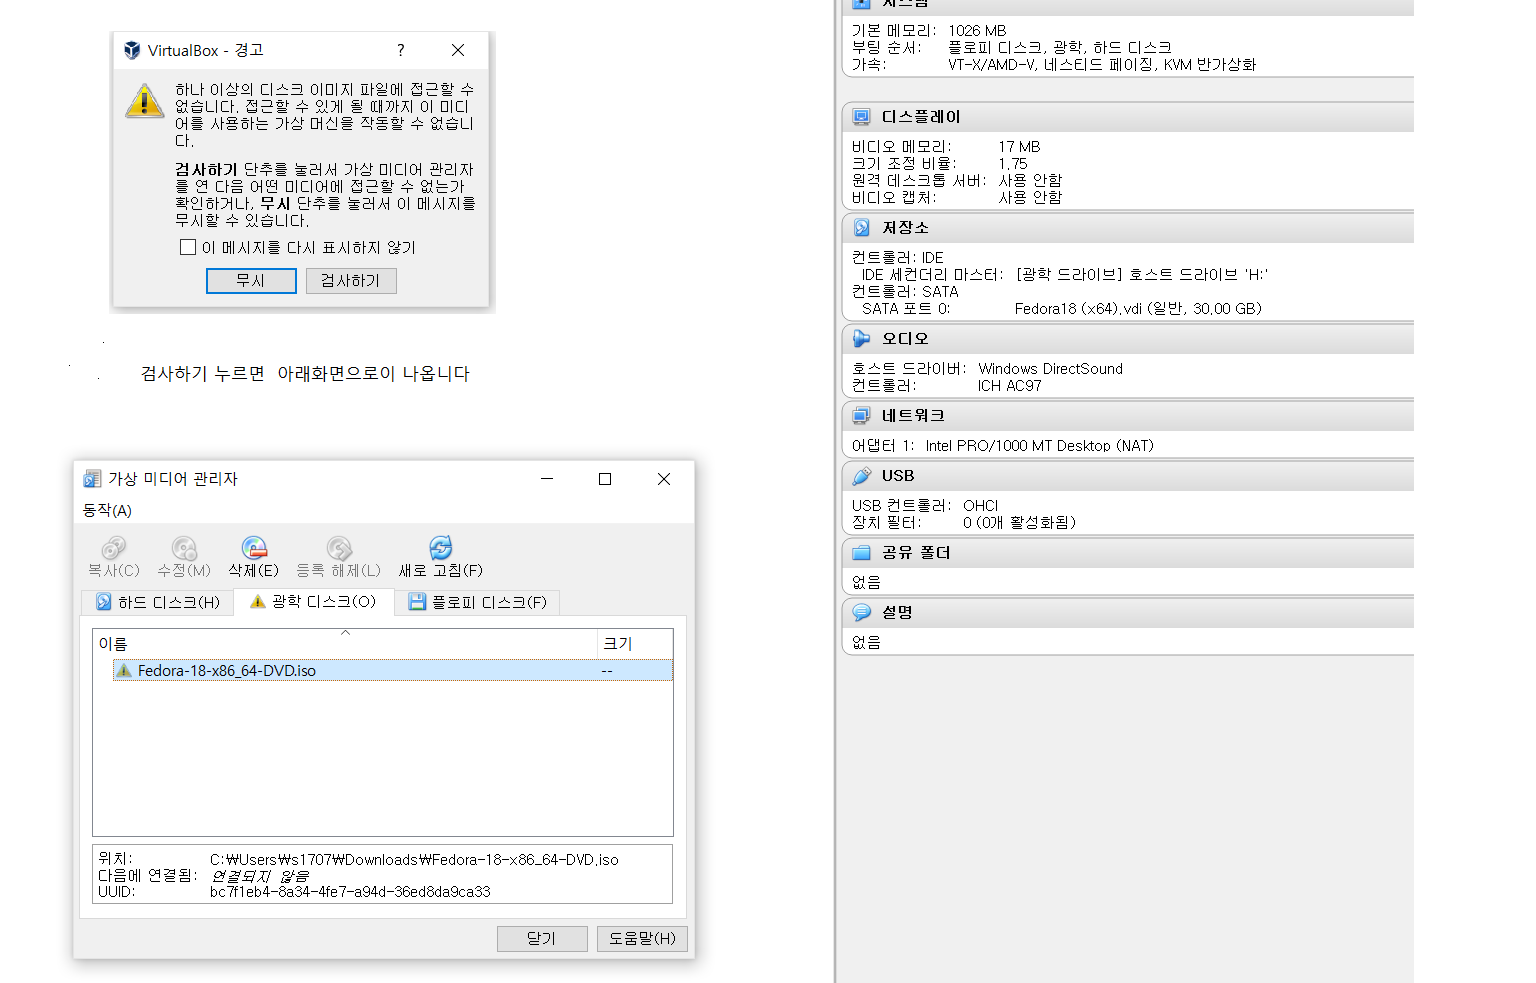Screen dimensions: 1536x983
Task: Switch to the 하드 디스크(H) tab
Action: [158, 602]
